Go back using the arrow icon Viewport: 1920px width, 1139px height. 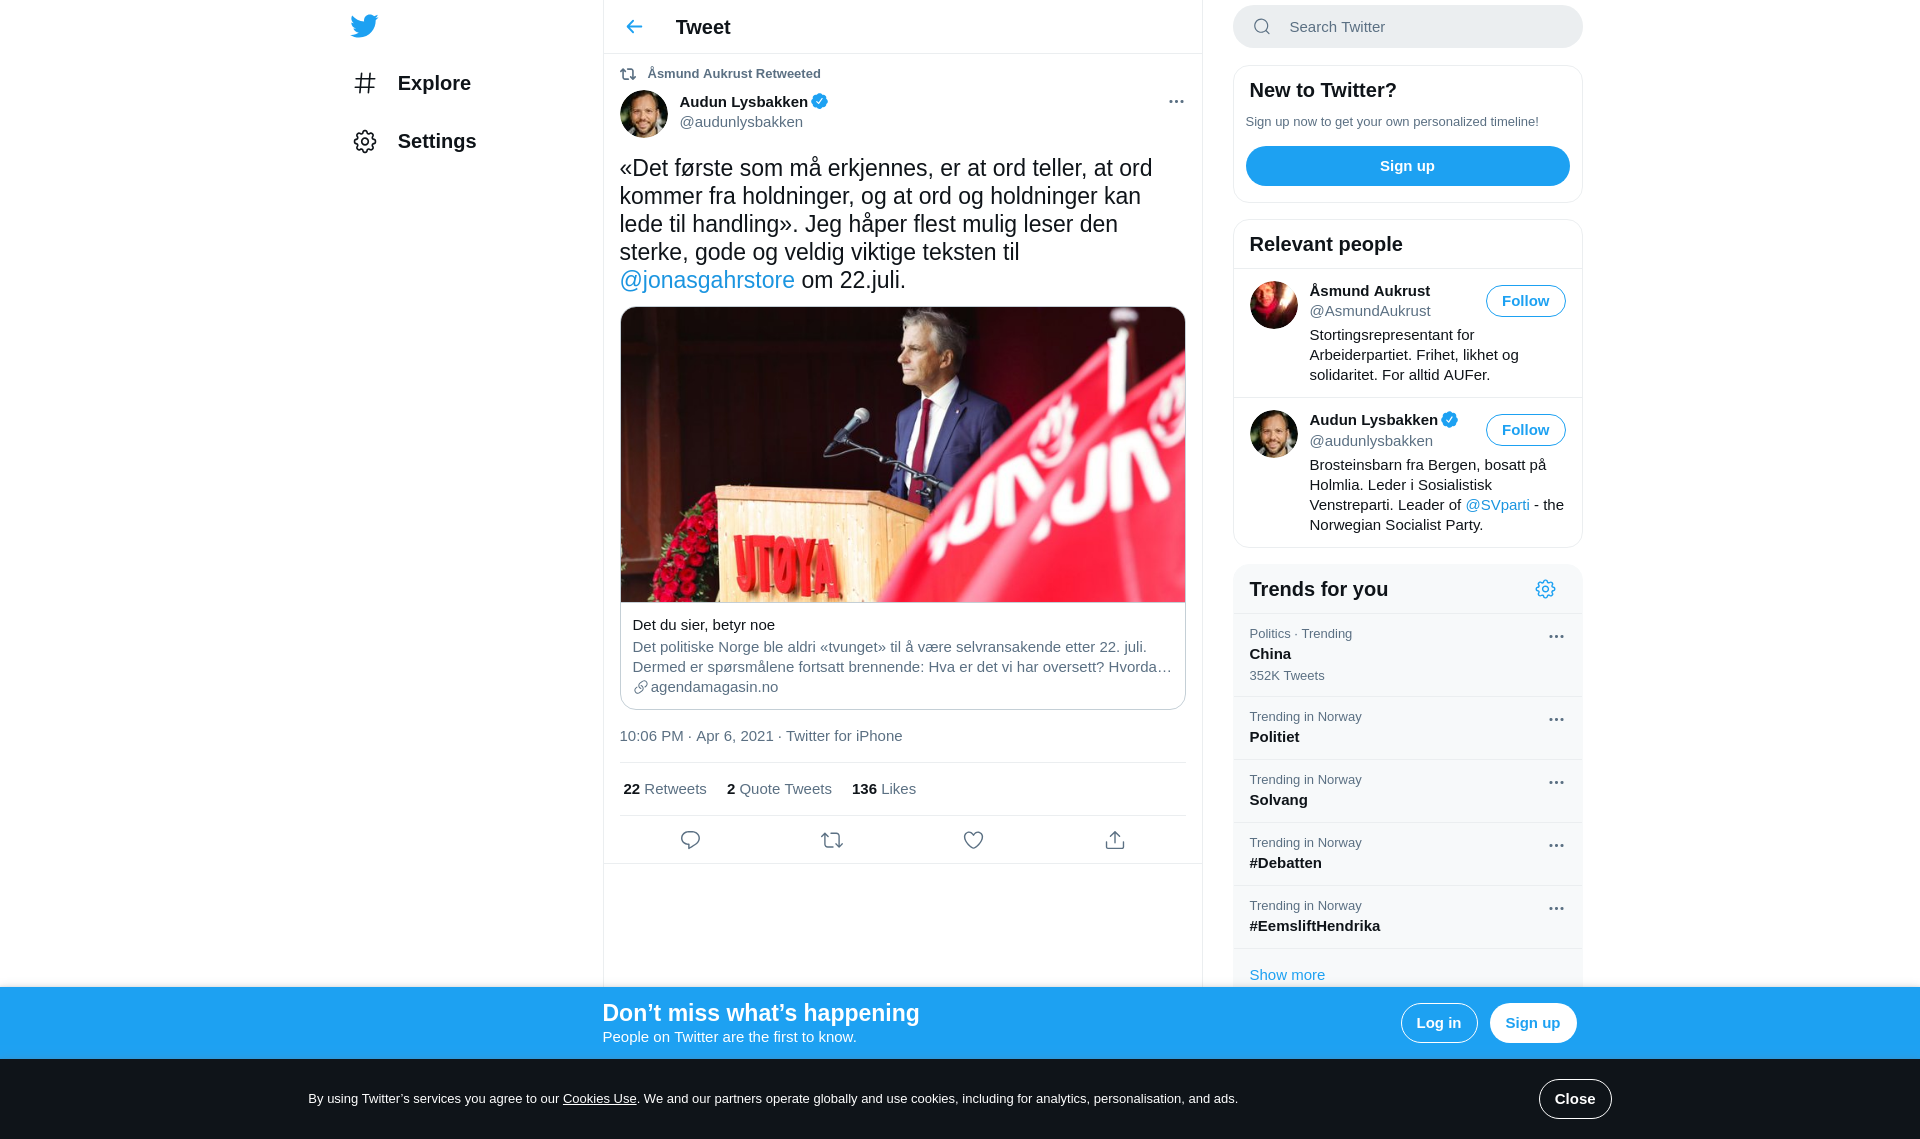[634, 27]
